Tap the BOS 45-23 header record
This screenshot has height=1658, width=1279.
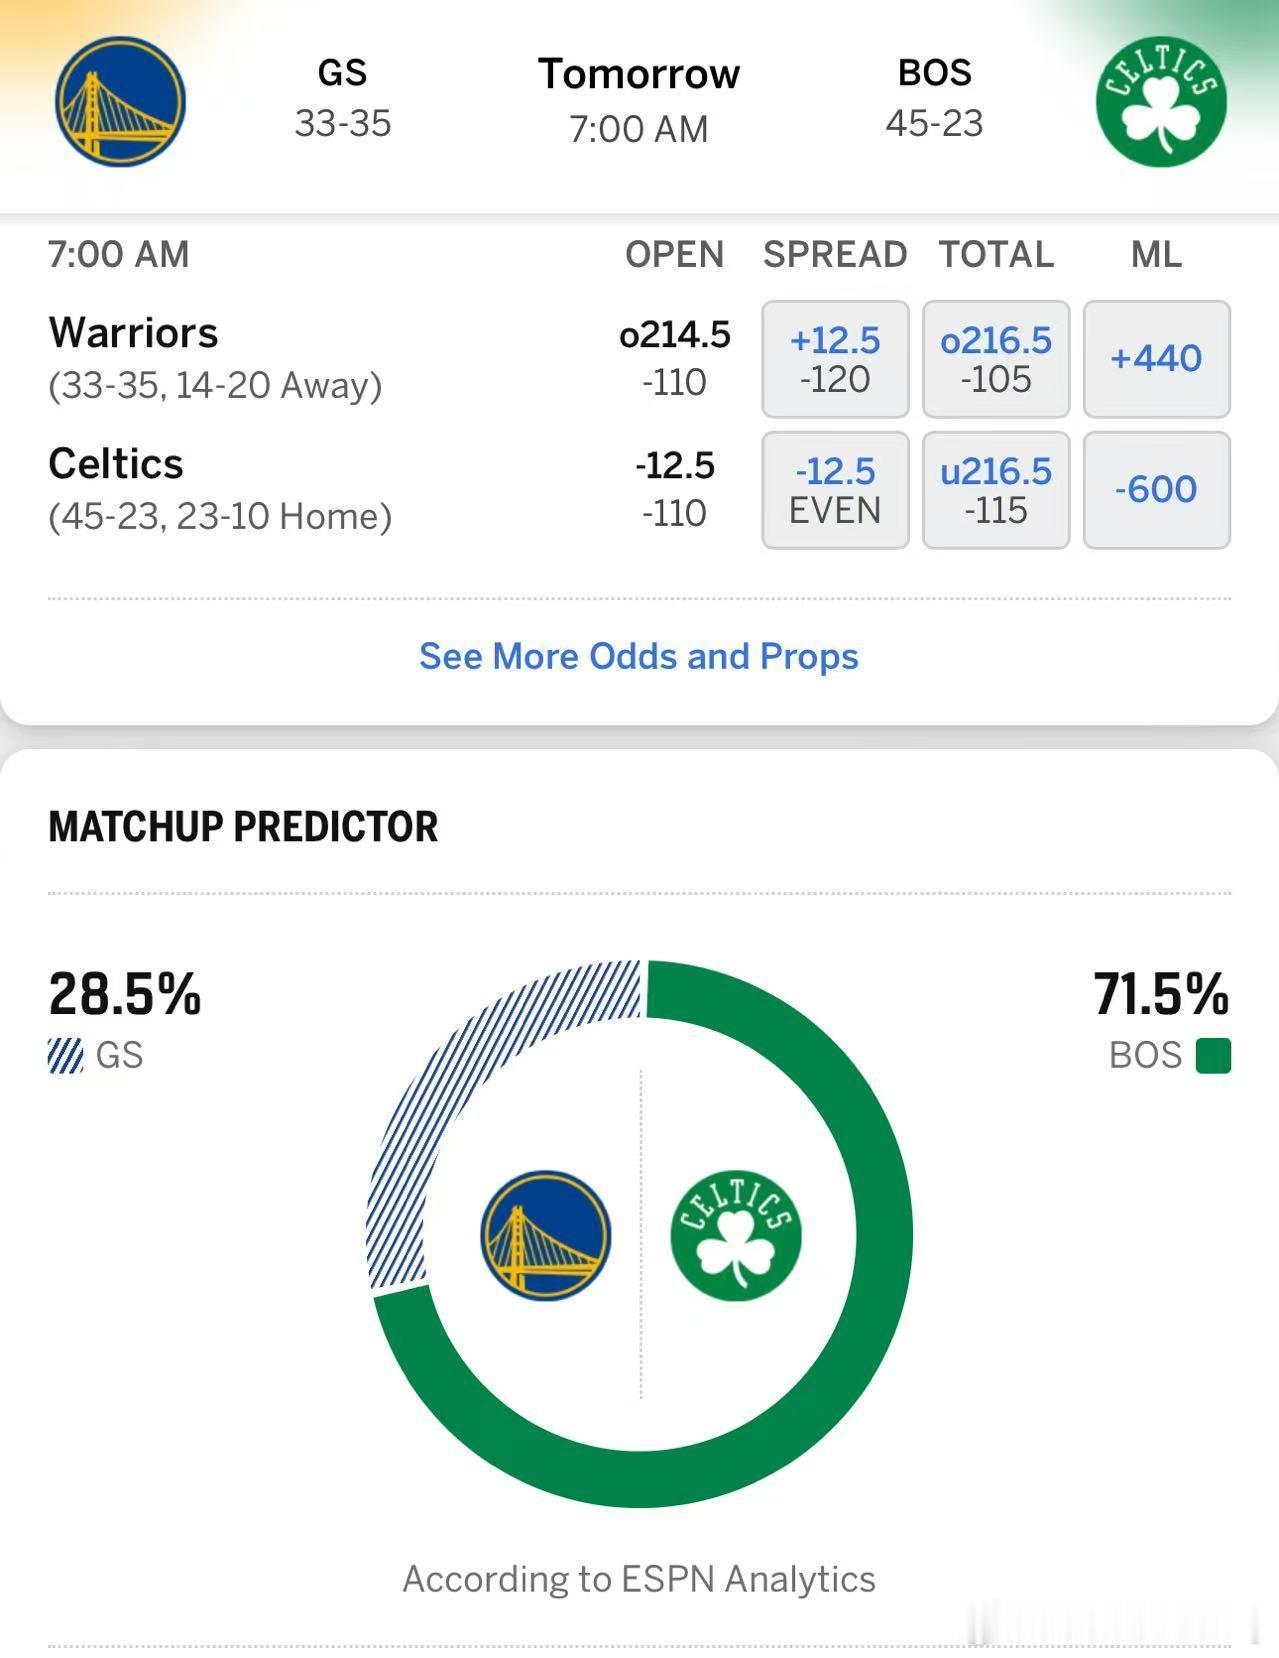934,98
